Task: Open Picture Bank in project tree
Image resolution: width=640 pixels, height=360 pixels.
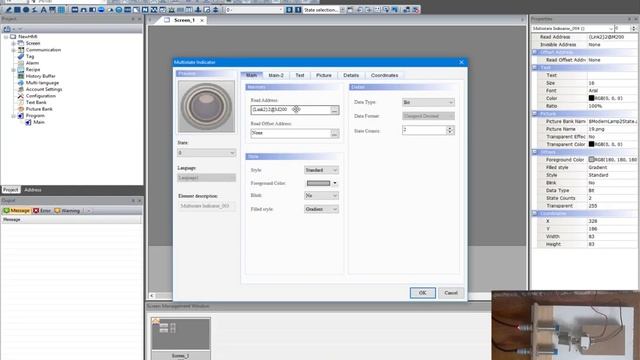Action: click(x=39, y=109)
